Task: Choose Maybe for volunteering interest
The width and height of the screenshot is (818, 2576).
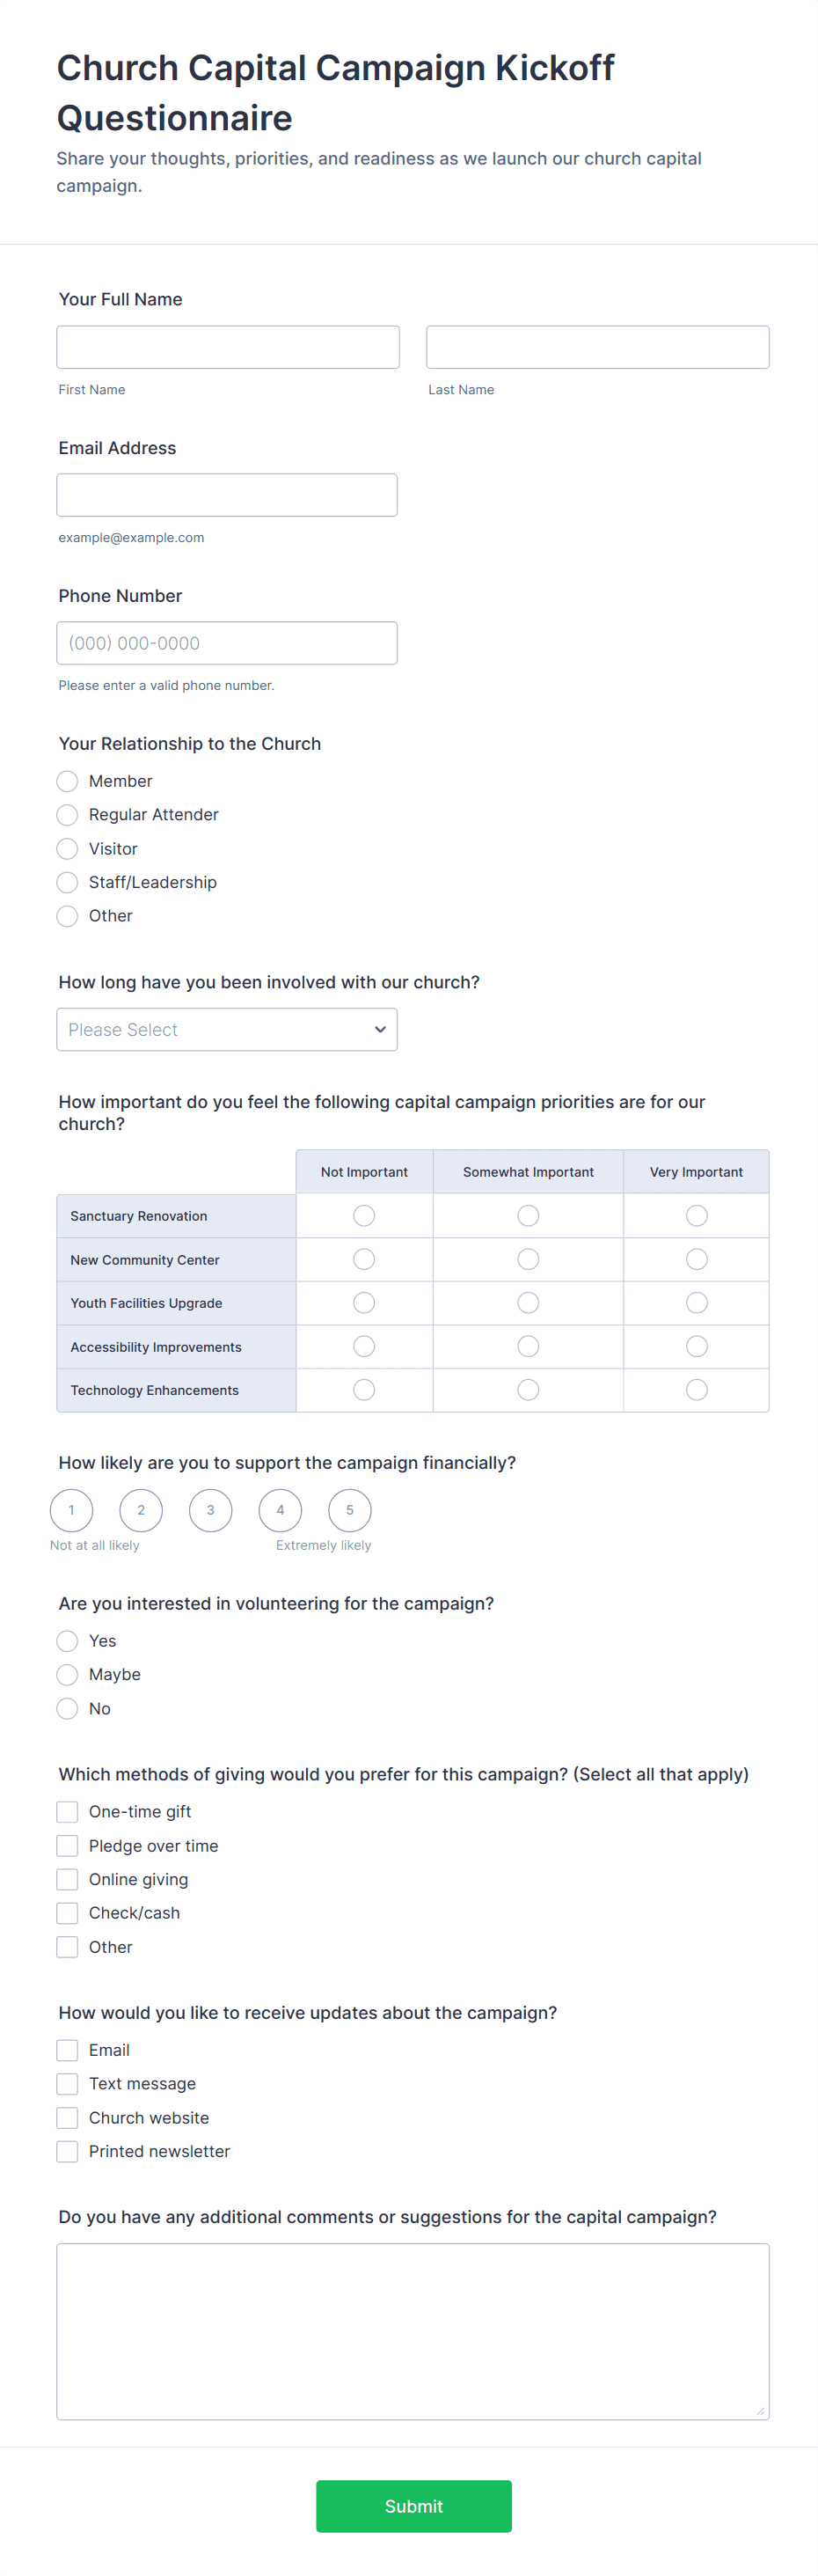Action: coord(67,1674)
